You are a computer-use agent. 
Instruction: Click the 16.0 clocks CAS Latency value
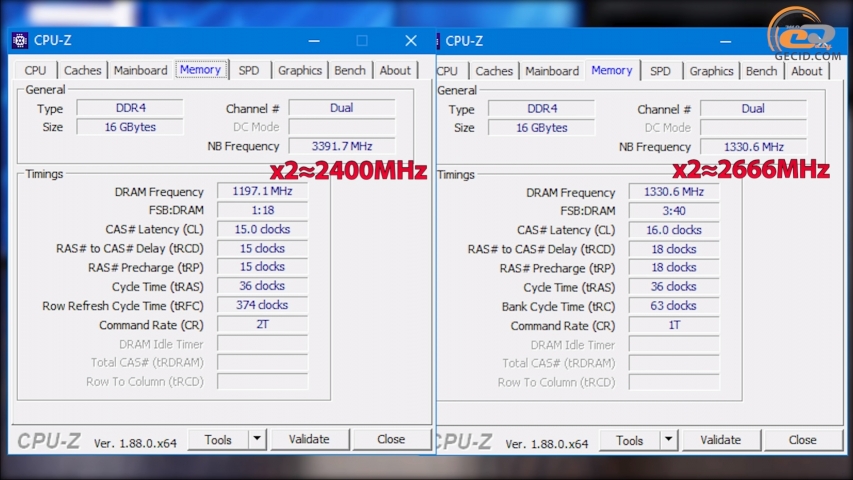pyautogui.click(x=674, y=230)
